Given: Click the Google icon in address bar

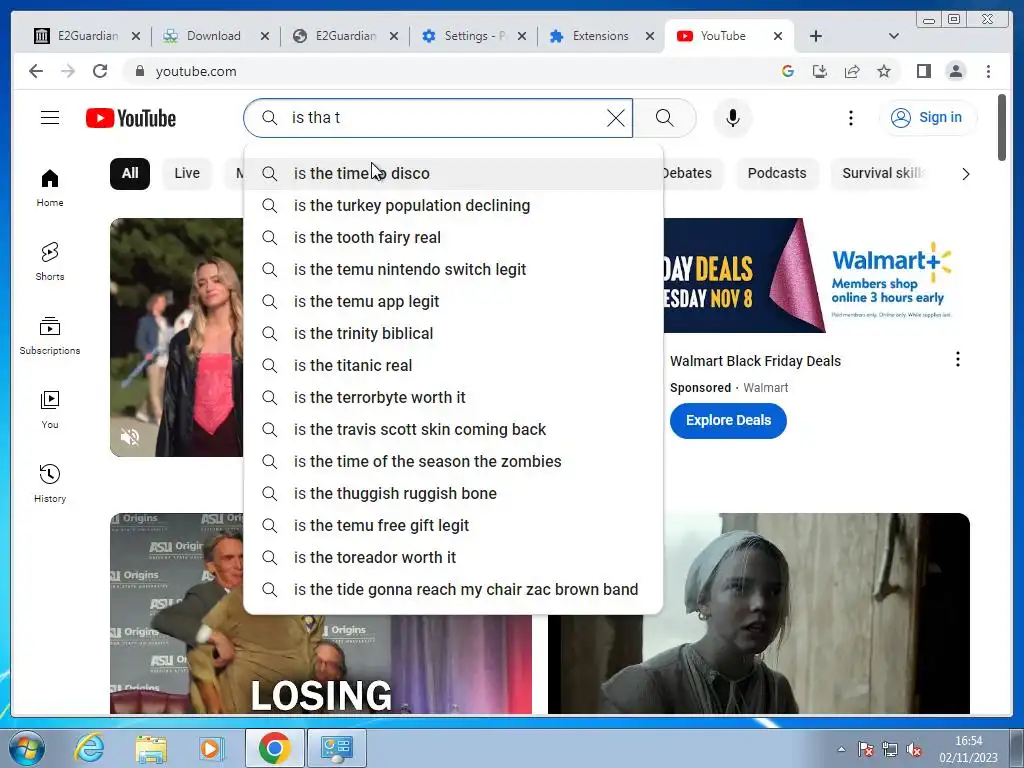Looking at the screenshot, I should (788, 71).
